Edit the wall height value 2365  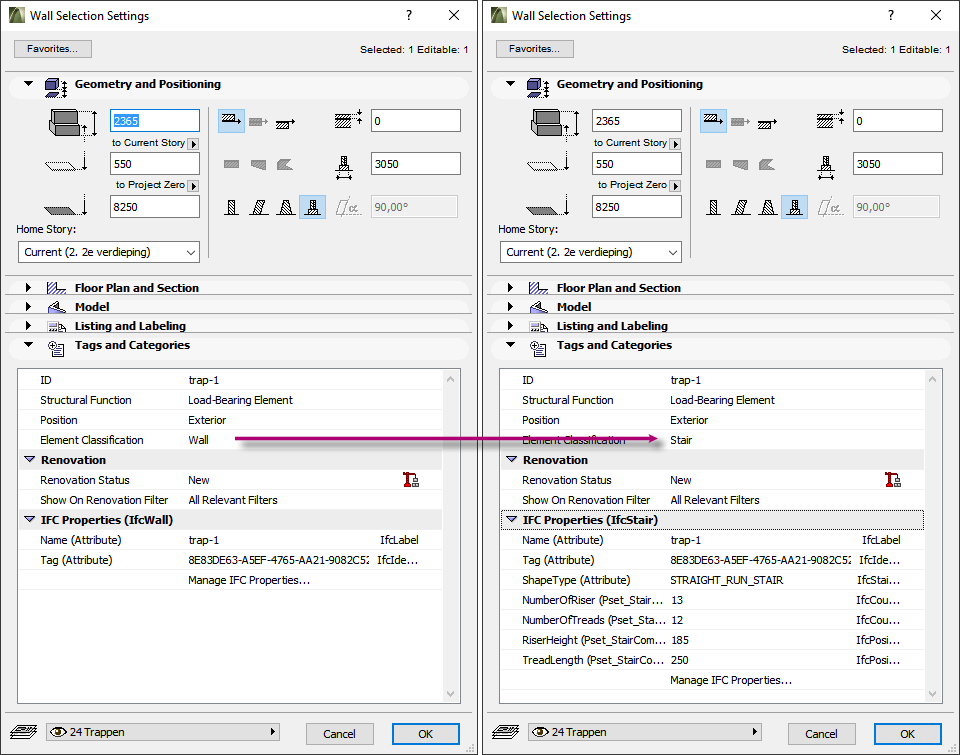(154, 119)
